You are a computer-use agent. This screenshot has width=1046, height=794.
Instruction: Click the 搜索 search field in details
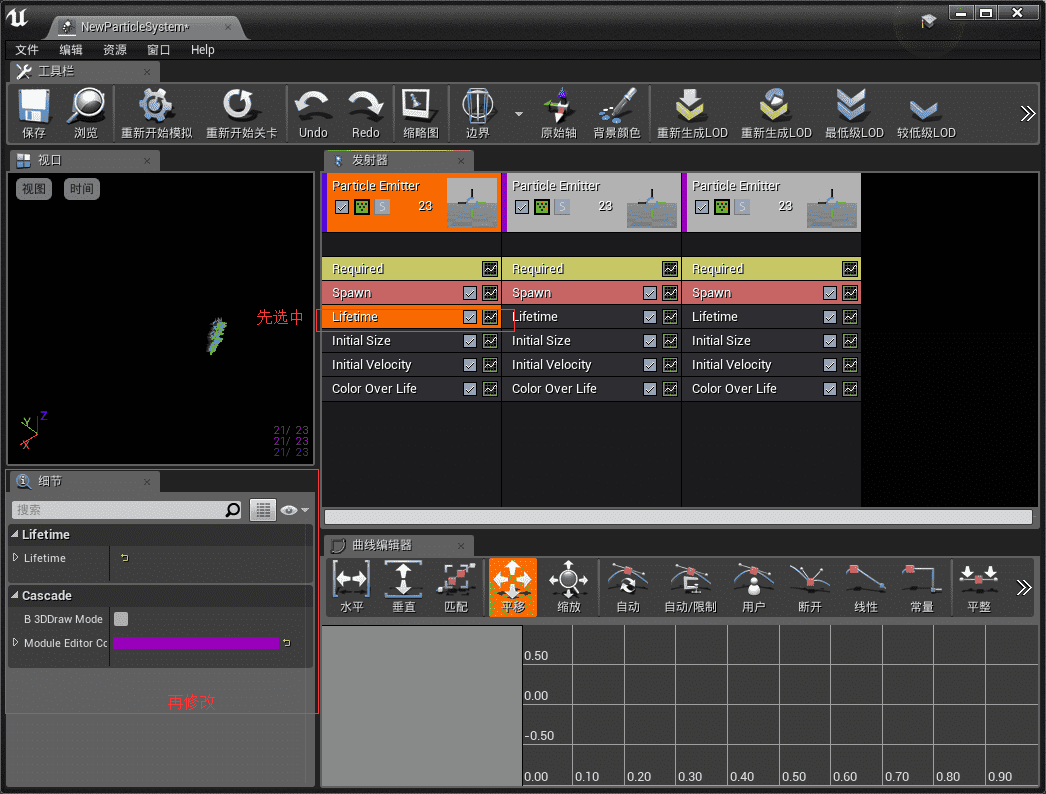(x=118, y=510)
